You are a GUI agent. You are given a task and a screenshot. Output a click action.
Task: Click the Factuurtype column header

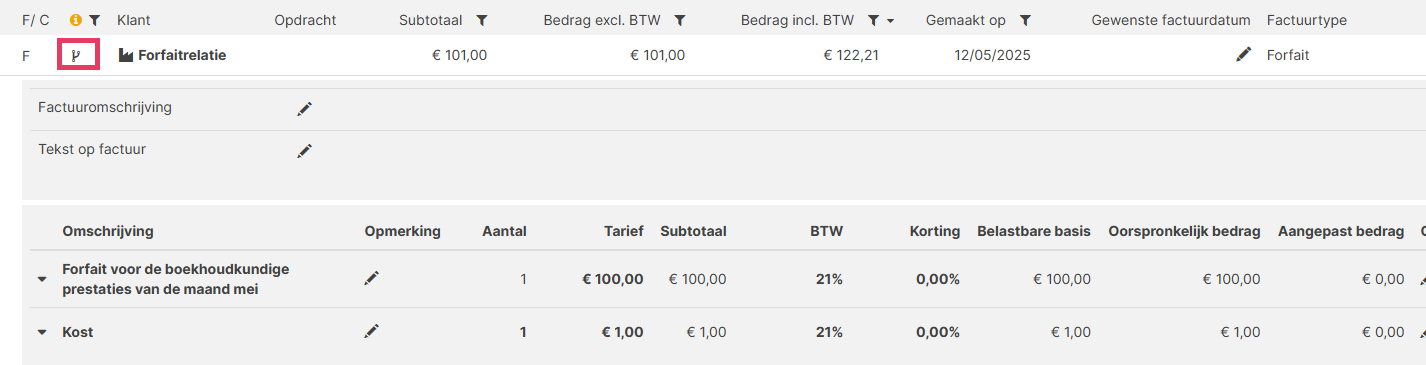1306,20
